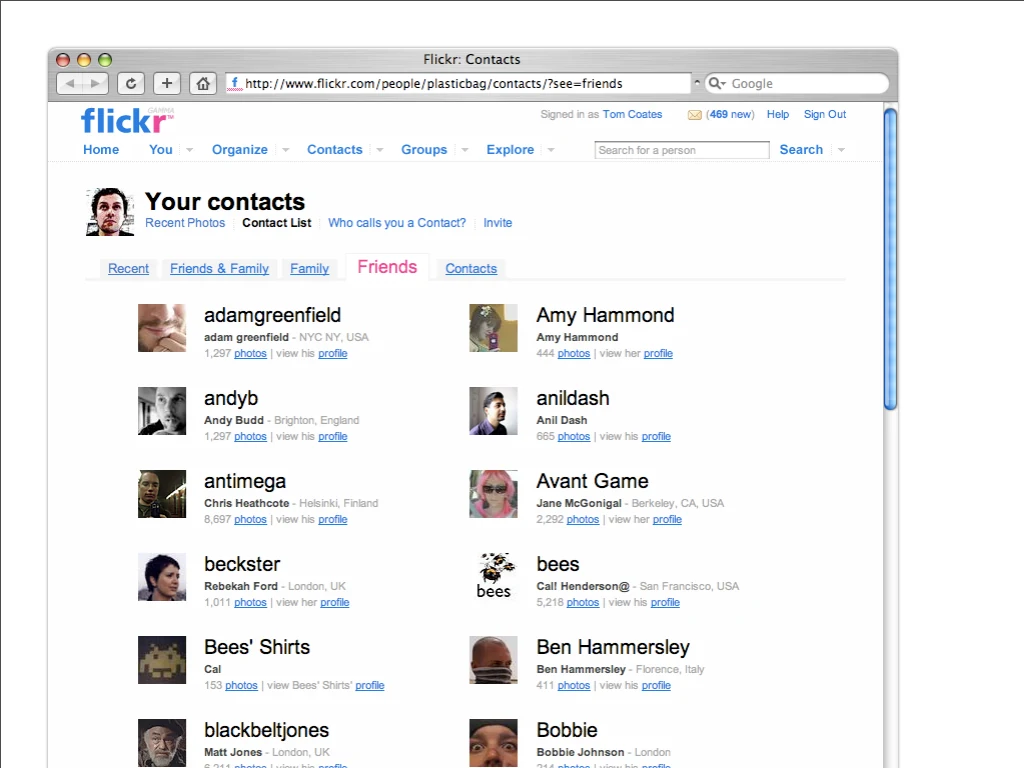Open the Flickr logo homepage
Viewport: 1024px width, 768px height.
pos(127,121)
